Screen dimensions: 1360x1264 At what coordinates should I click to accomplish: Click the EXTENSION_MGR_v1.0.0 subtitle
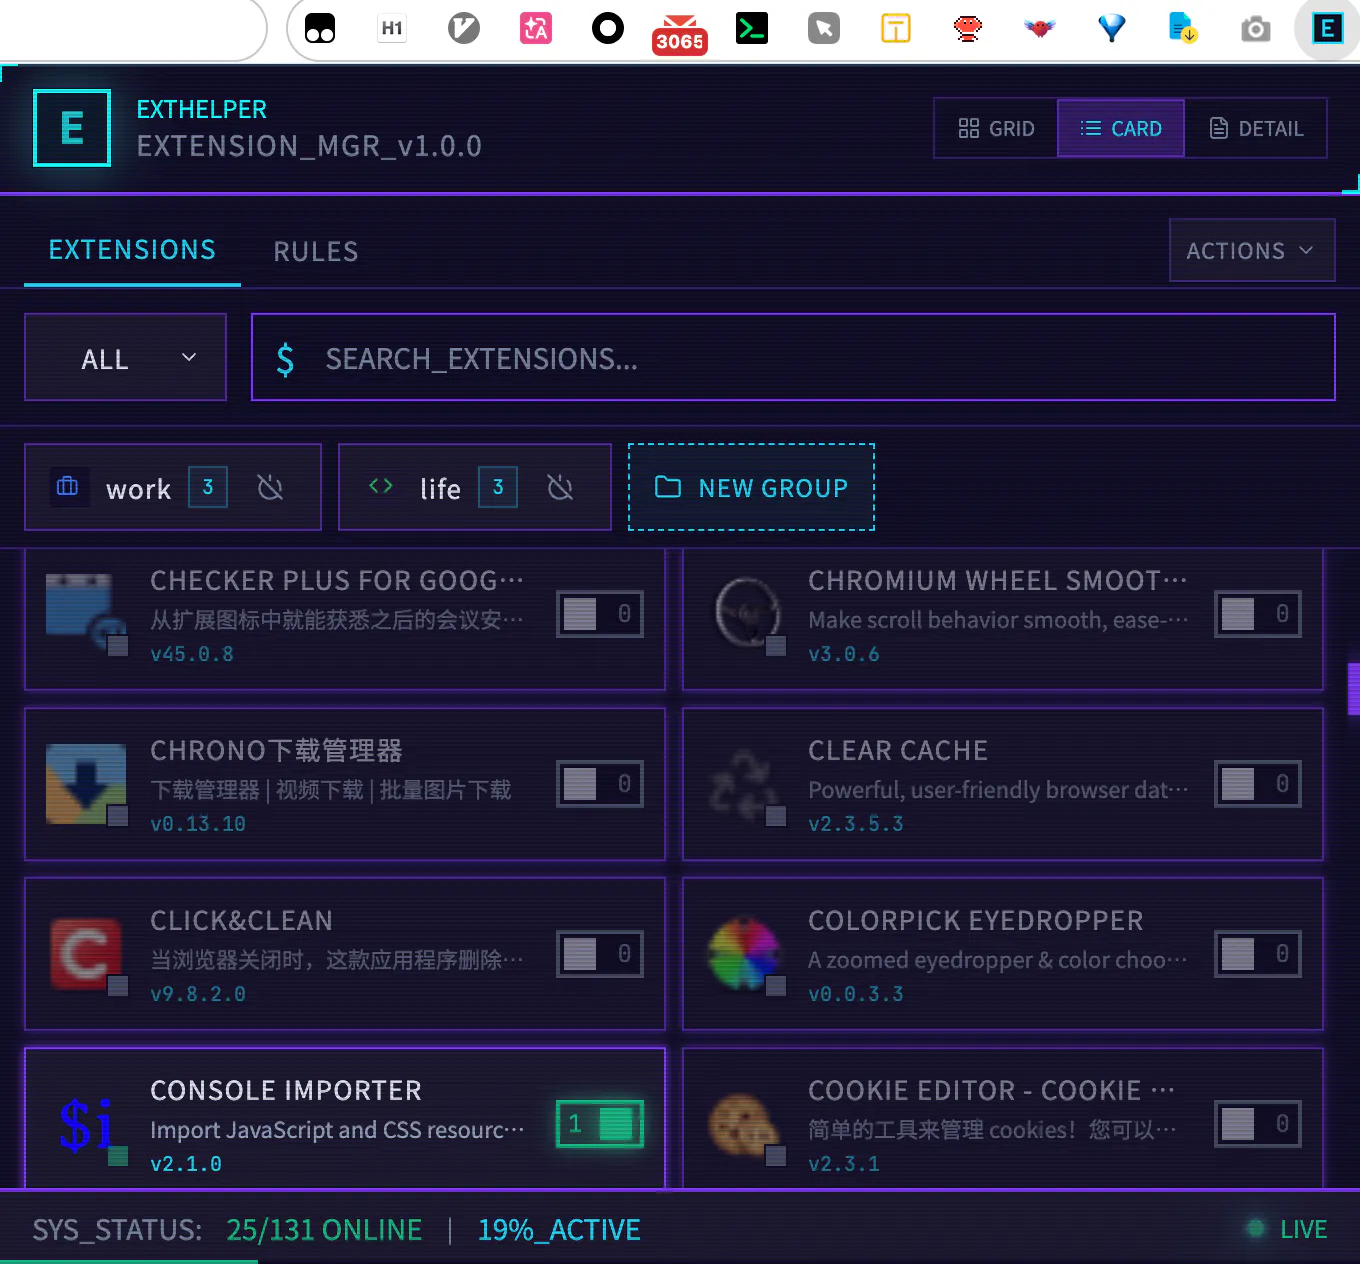[309, 147]
